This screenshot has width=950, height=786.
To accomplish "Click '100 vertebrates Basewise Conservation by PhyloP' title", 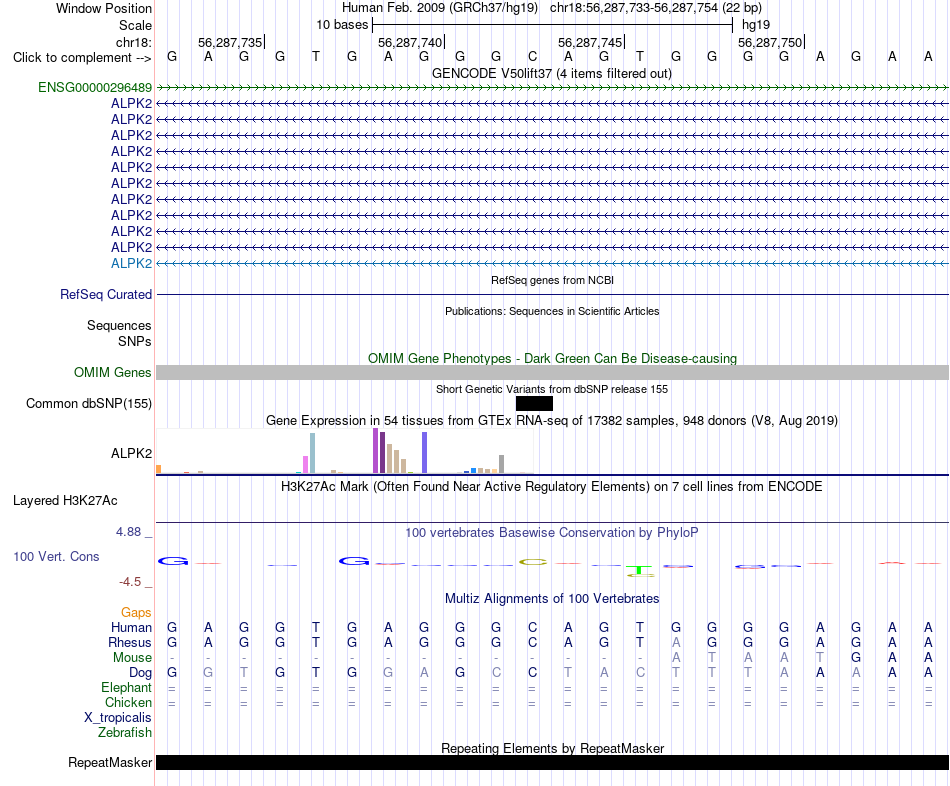I will (x=552, y=533).
